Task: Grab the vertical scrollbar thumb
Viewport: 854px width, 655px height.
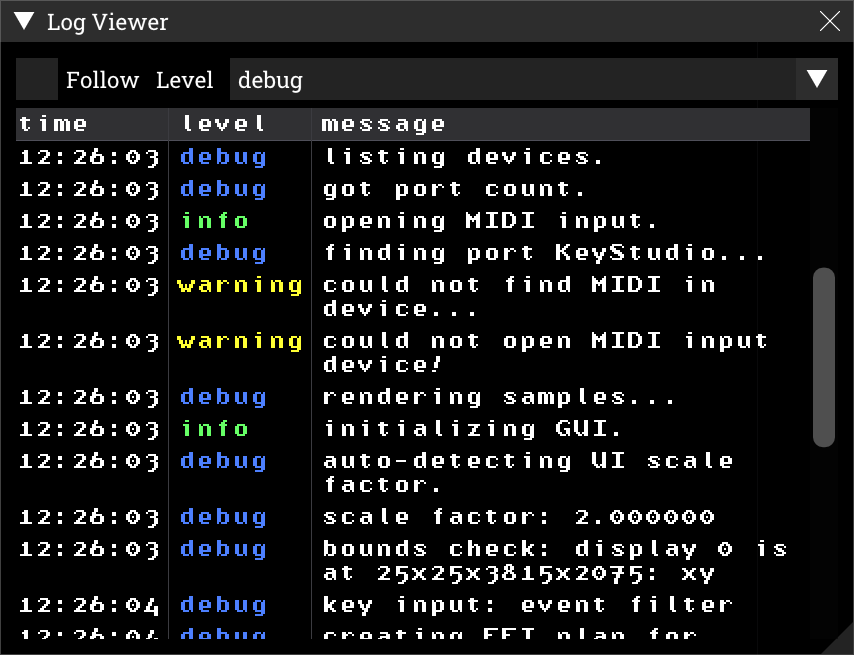Action: pos(824,357)
